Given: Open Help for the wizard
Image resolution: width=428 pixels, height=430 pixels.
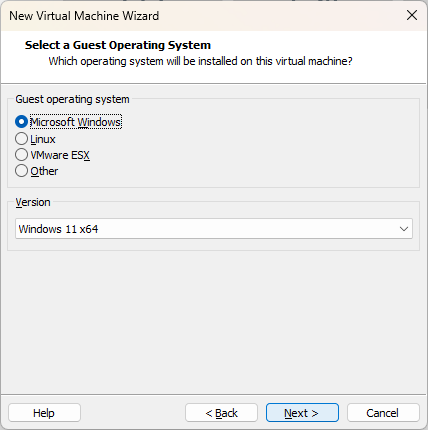Looking at the screenshot, I should 44,413.
